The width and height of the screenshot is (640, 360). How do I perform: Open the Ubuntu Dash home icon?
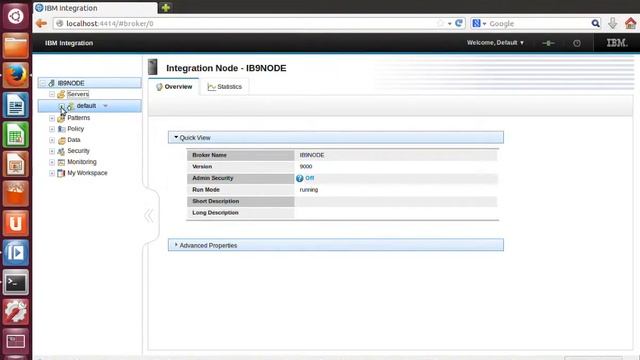(x=16, y=16)
